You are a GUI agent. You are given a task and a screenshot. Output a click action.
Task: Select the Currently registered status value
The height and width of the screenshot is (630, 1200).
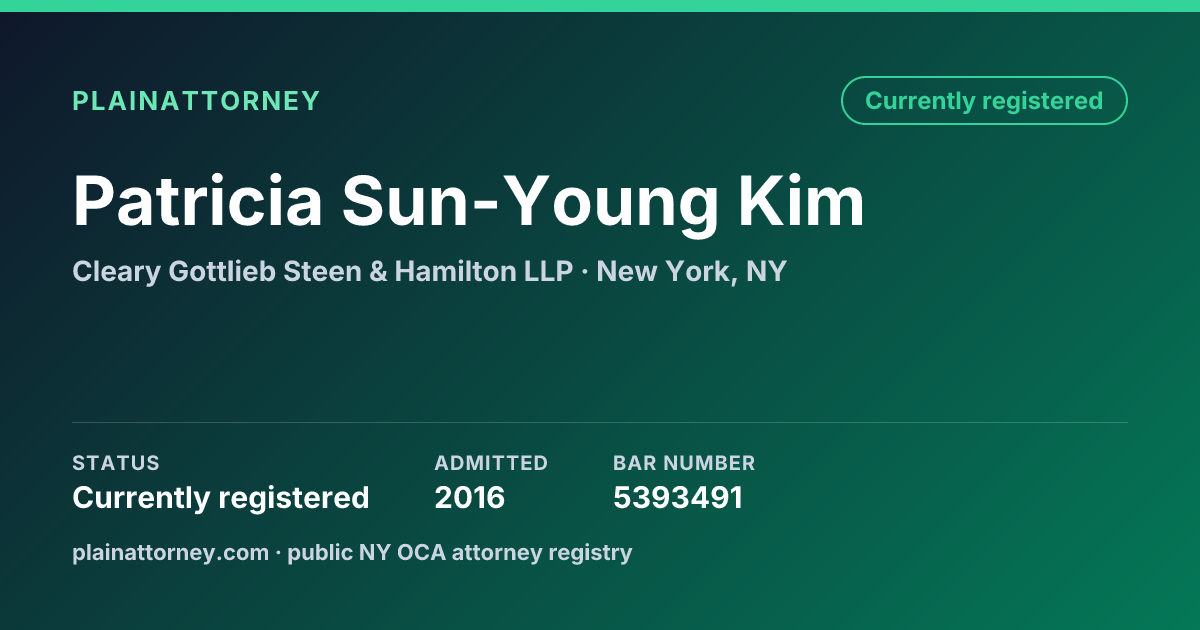click(x=221, y=497)
